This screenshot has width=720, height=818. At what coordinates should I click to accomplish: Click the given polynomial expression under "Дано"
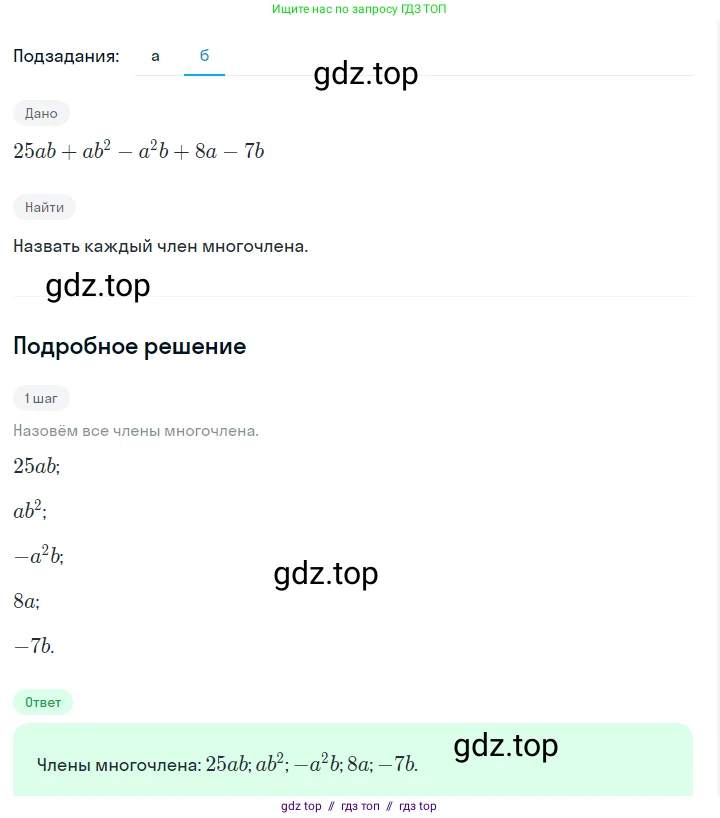[x=138, y=152]
